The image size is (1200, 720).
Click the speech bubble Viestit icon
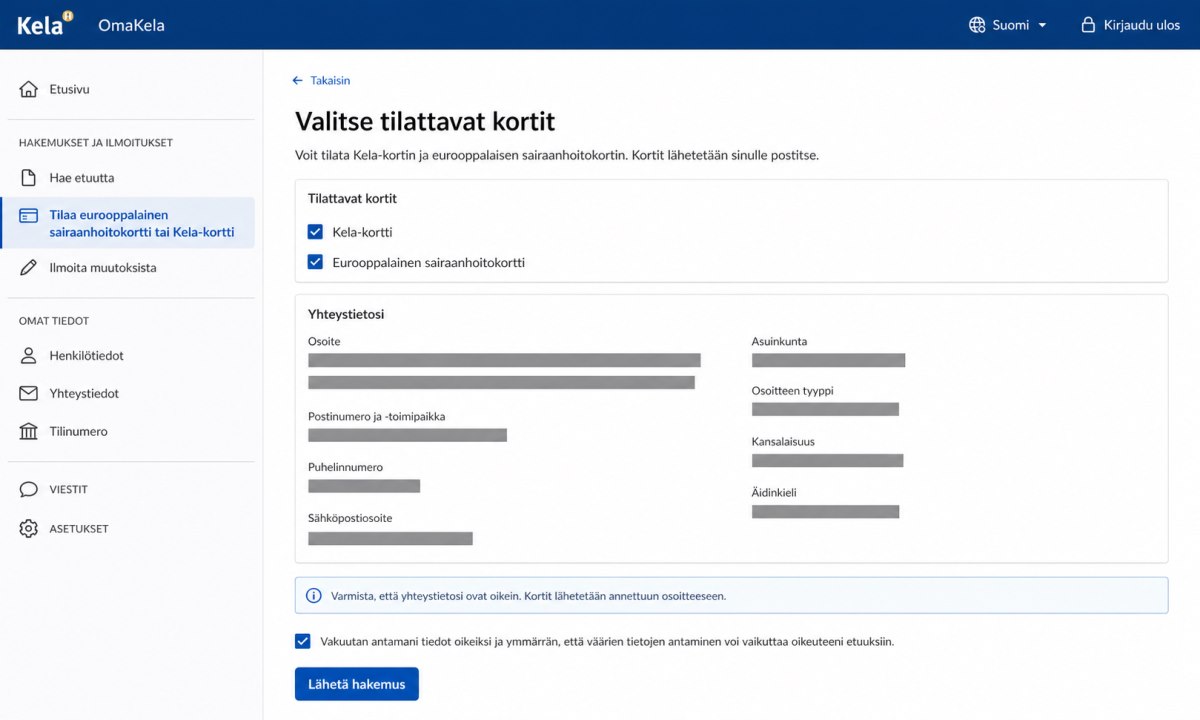pyautogui.click(x=29, y=490)
